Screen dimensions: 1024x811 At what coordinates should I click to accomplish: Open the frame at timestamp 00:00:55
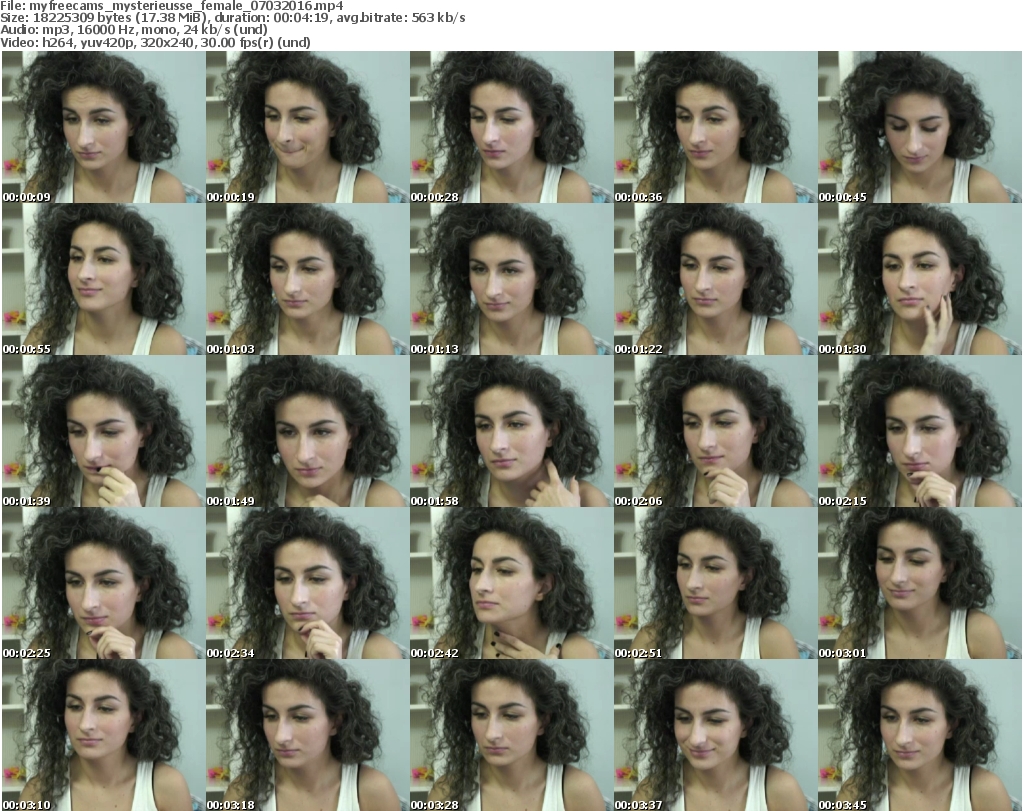103,279
